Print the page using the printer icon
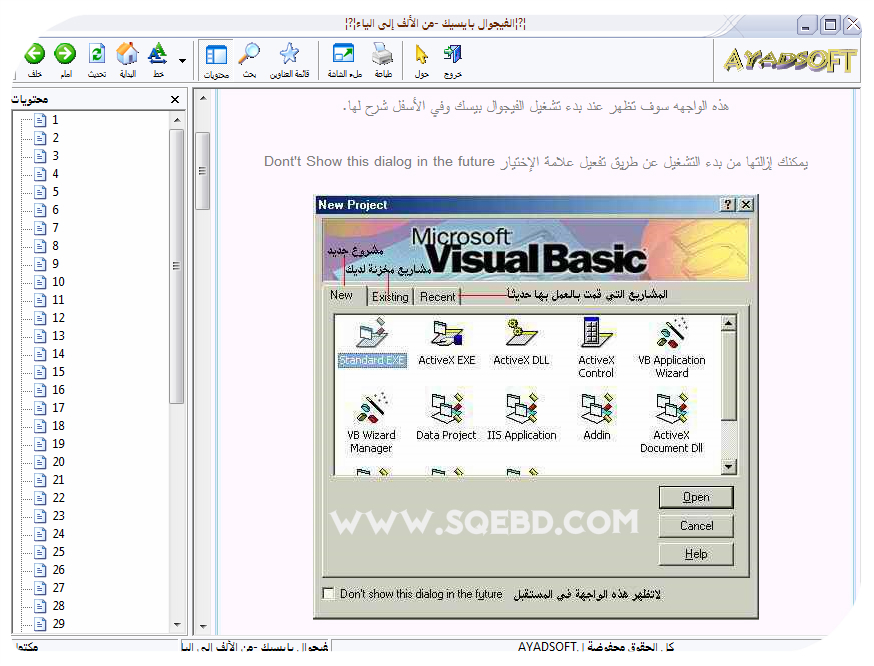 pos(382,55)
